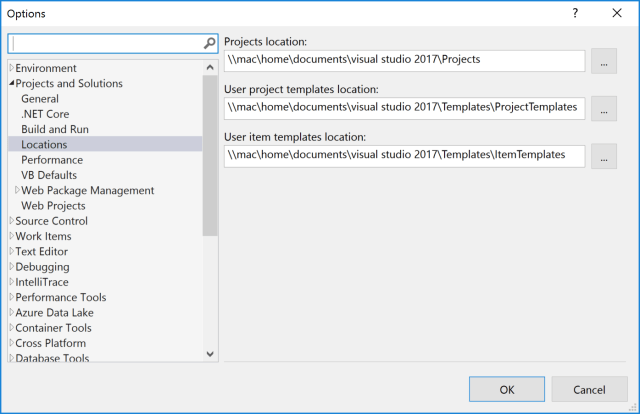Open the Build and Run page
Screen dimensions: 640x414
pyautogui.click(x=55, y=130)
